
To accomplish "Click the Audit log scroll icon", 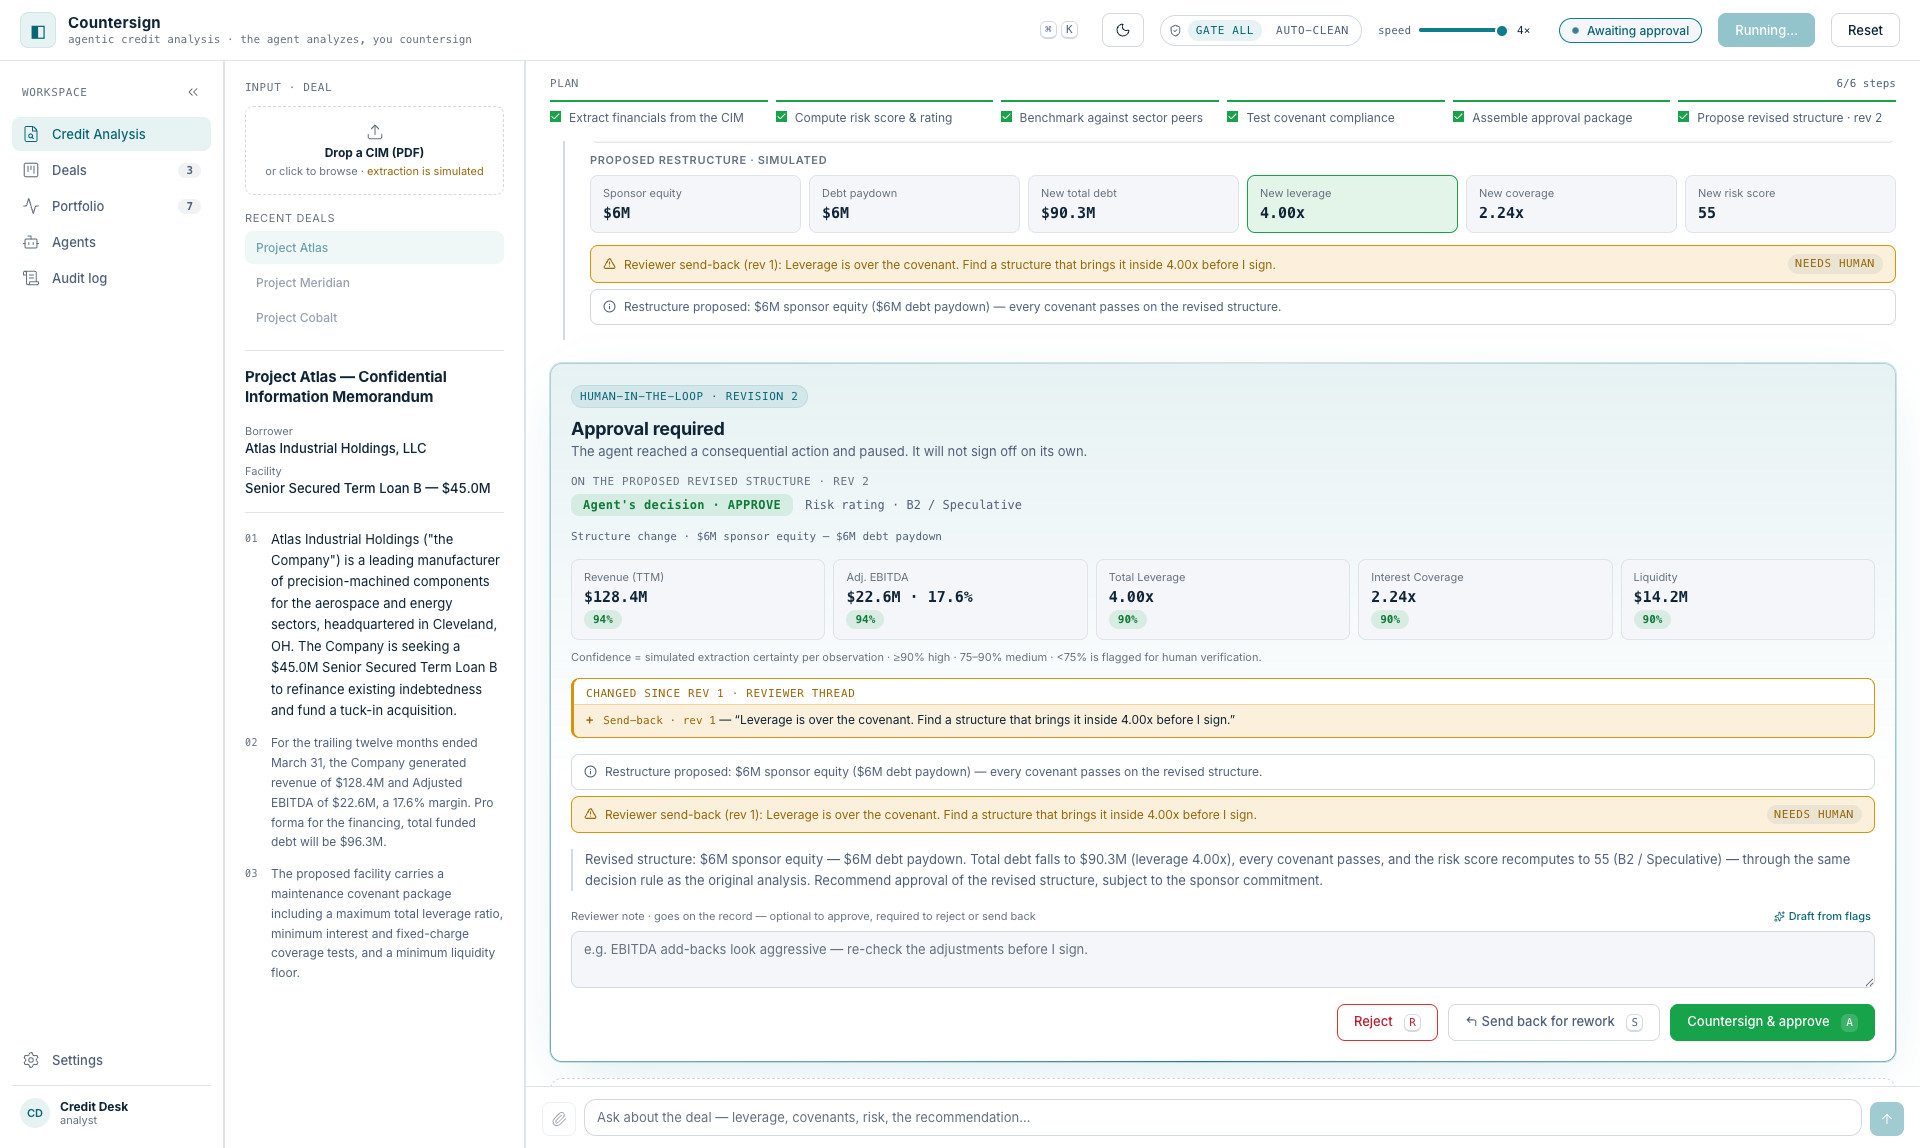I will pyautogui.click(x=31, y=278).
